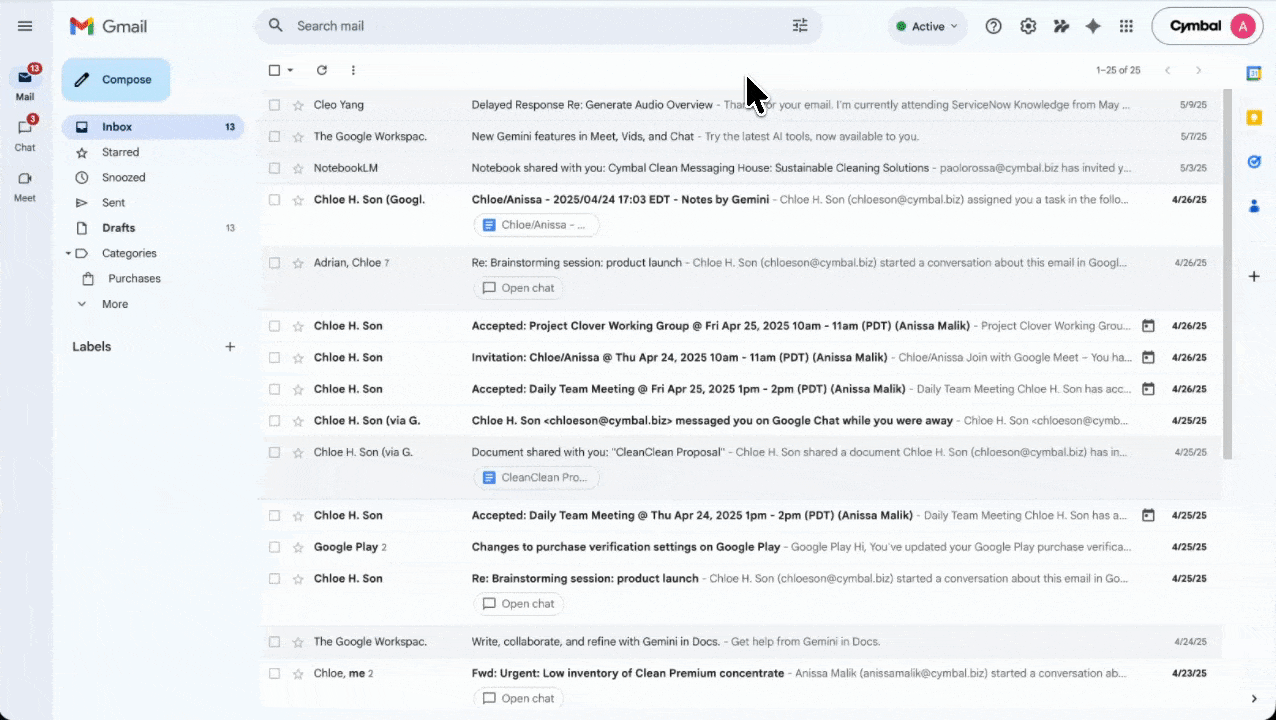This screenshot has width=1276, height=720.
Task: Switch to the Chat section
Action: [x=24, y=133]
